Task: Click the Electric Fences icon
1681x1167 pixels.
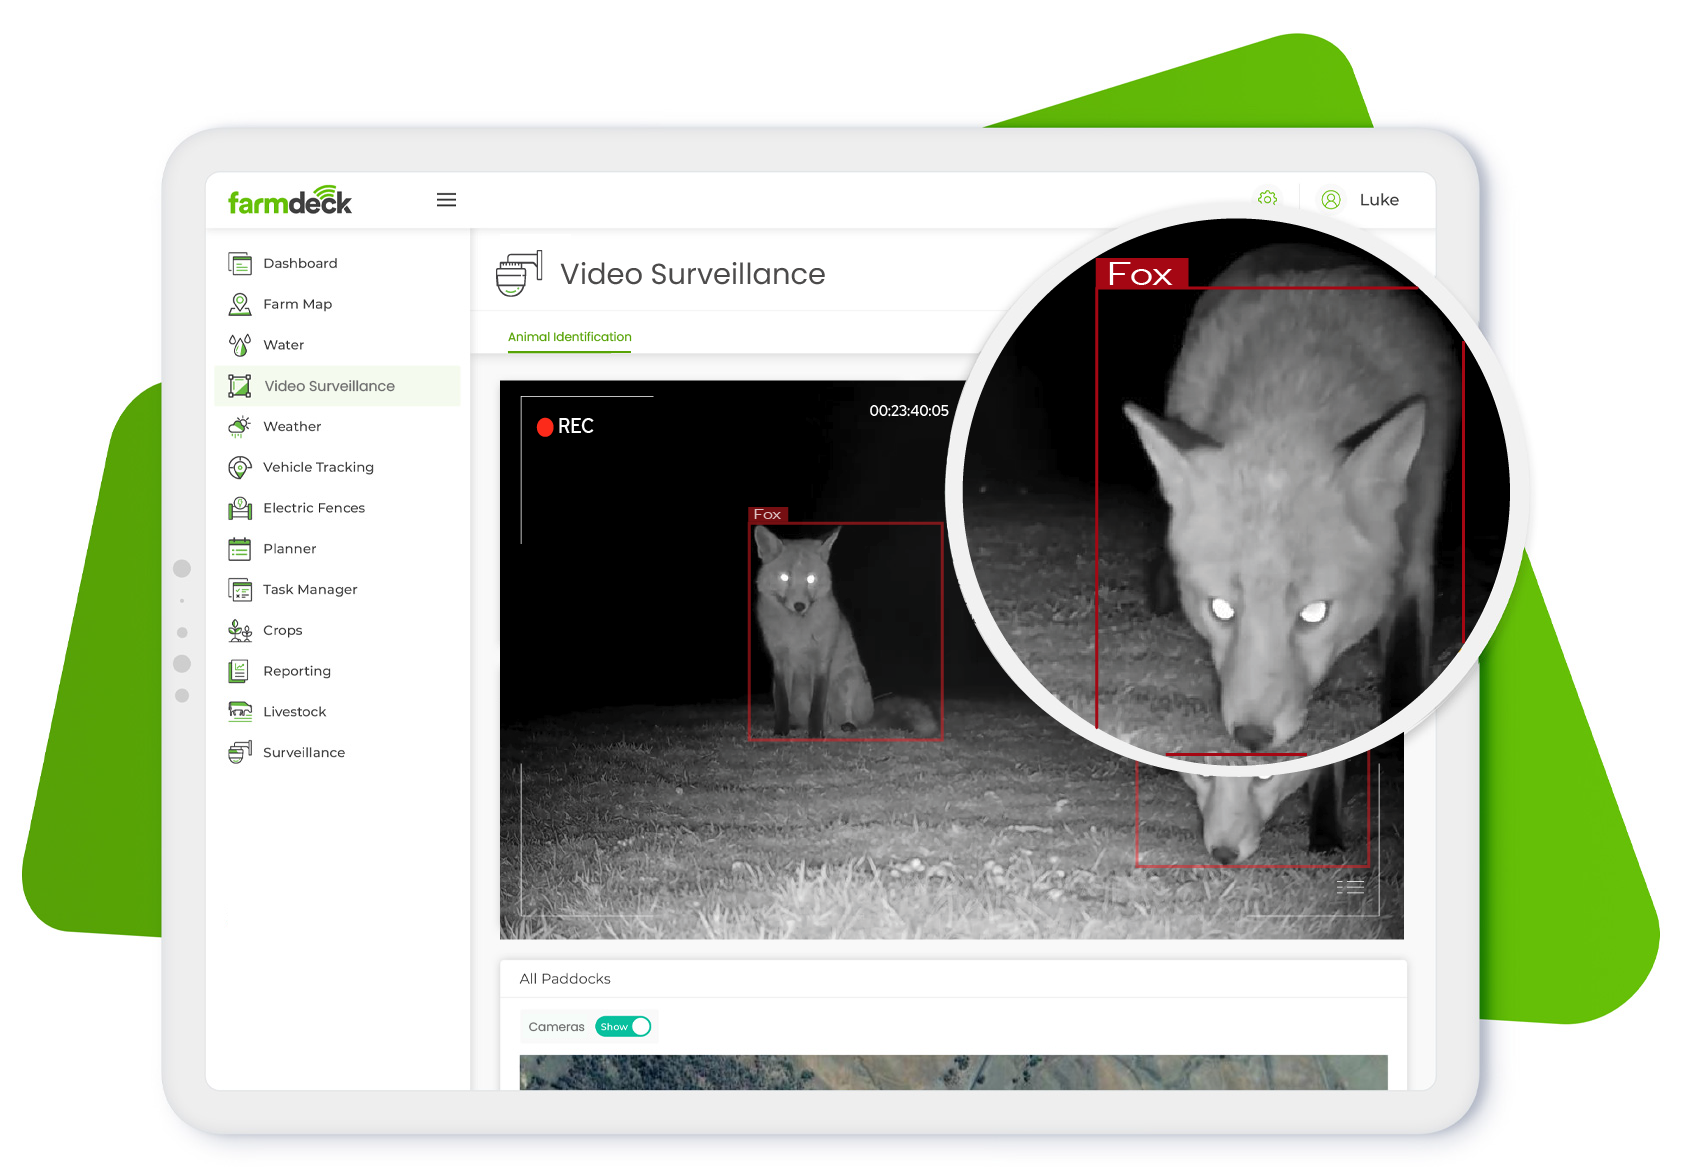Action: coord(240,507)
